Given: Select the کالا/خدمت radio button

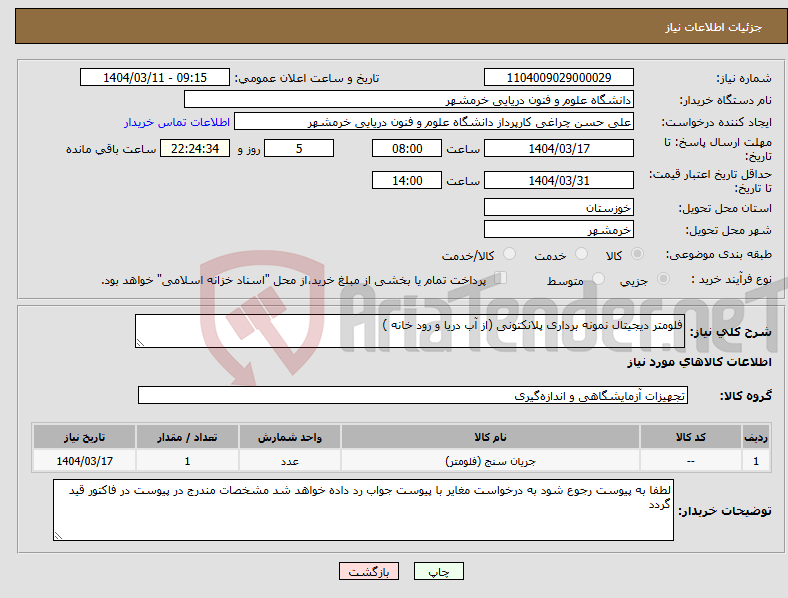Looking at the screenshot, I should (510, 254).
